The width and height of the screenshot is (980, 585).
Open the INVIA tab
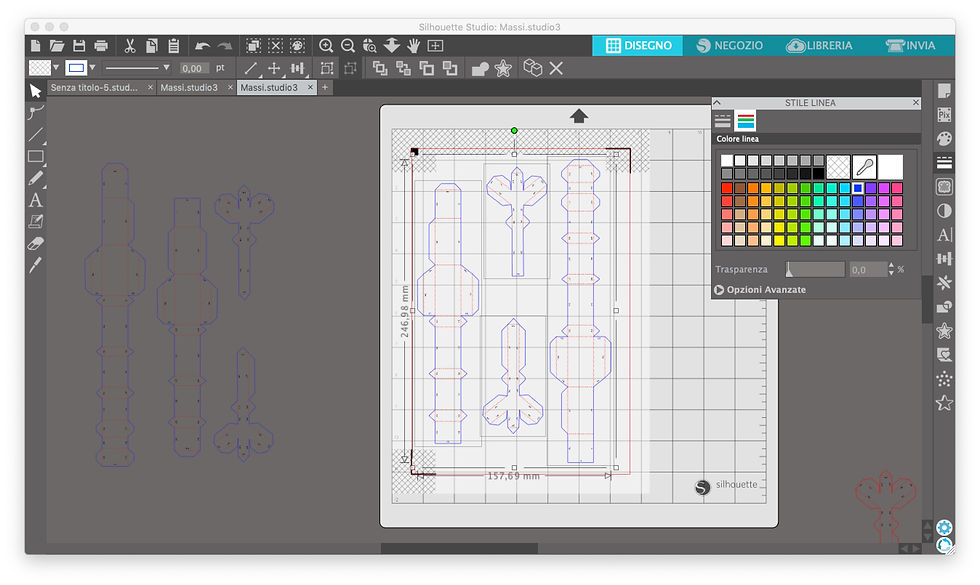pyautogui.click(x=911, y=46)
